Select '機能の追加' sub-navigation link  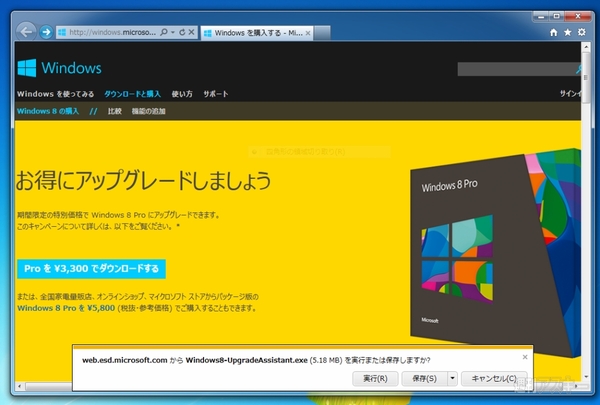148,111
